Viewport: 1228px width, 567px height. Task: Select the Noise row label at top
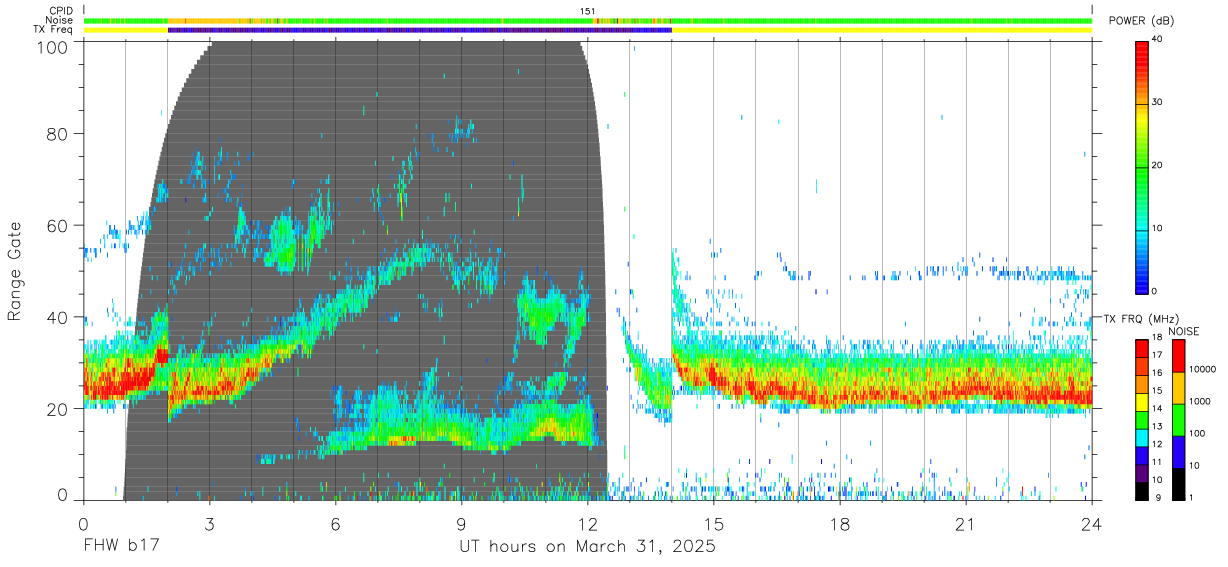point(61,20)
